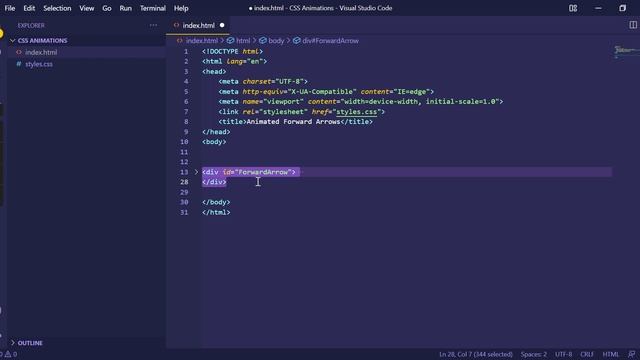Click the <!DOCTYPE html> line
640x360 pixels.
click(x=232, y=51)
